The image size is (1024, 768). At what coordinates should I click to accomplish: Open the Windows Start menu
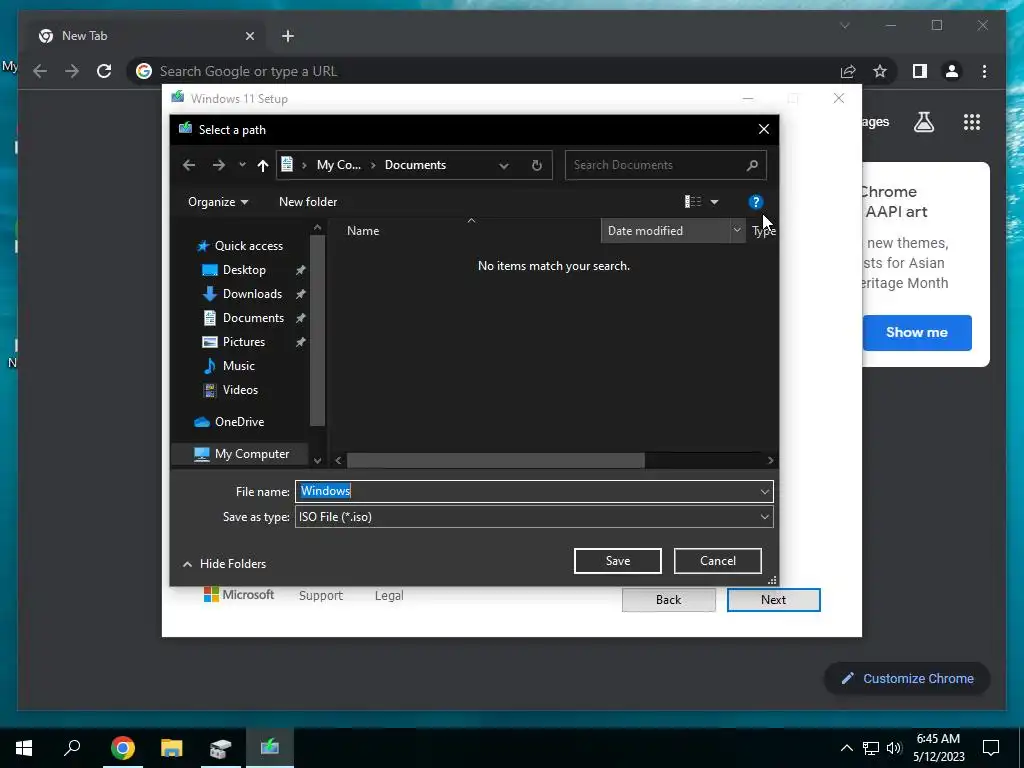(24, 747)
